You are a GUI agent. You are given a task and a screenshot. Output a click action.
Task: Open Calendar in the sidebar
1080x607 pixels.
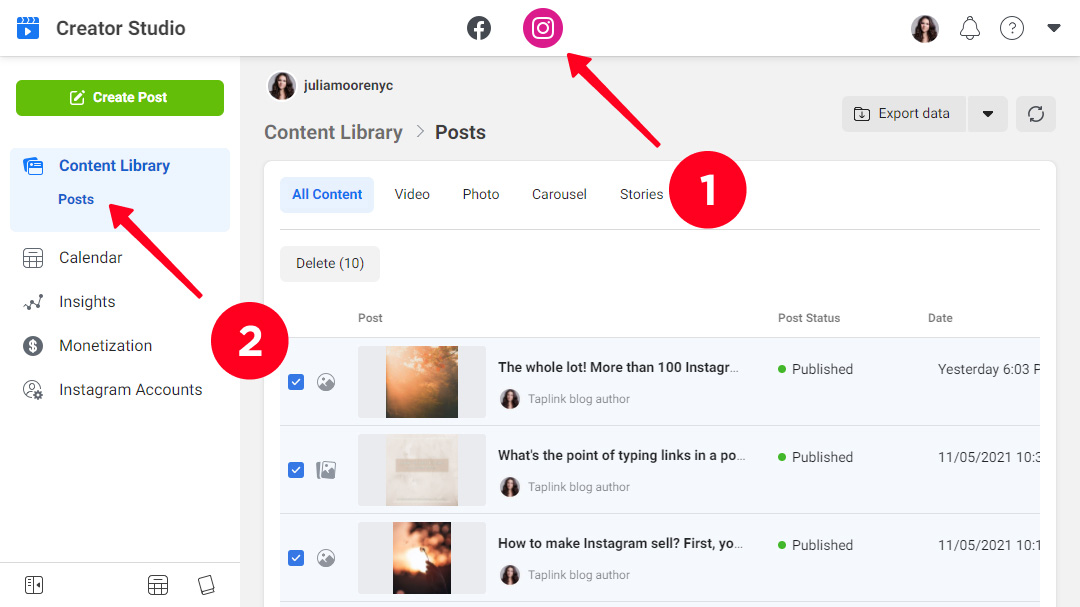(x=90, y=258)
